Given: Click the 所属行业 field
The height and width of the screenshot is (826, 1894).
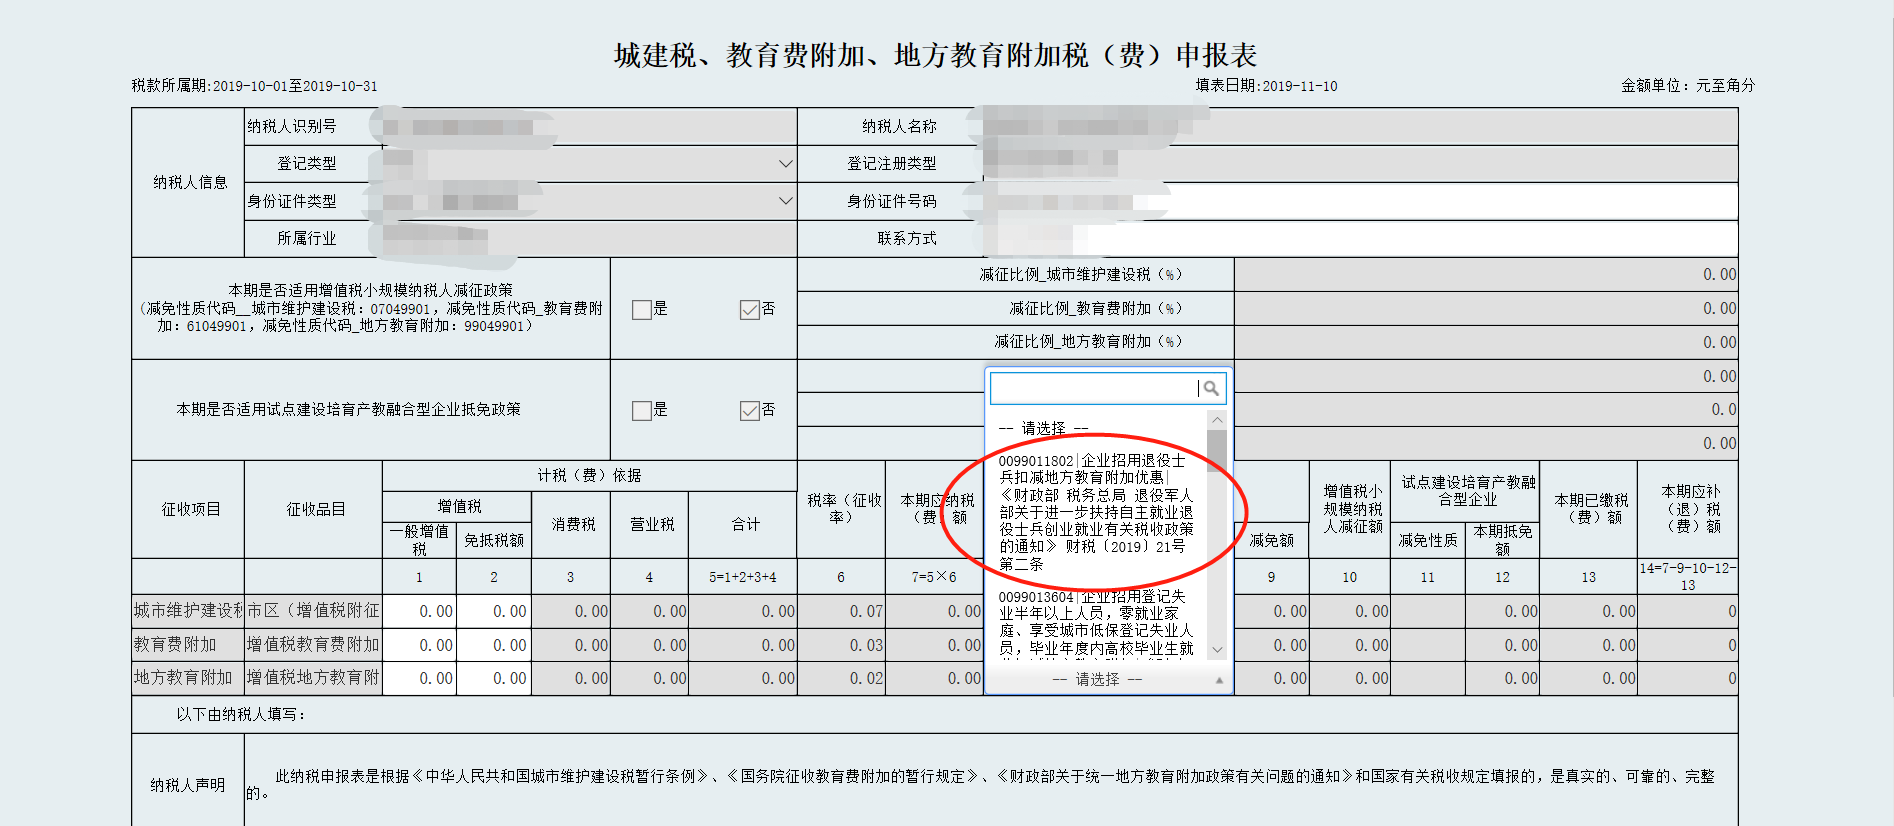Looking at the screenshot, I should [x=590, y=239].
